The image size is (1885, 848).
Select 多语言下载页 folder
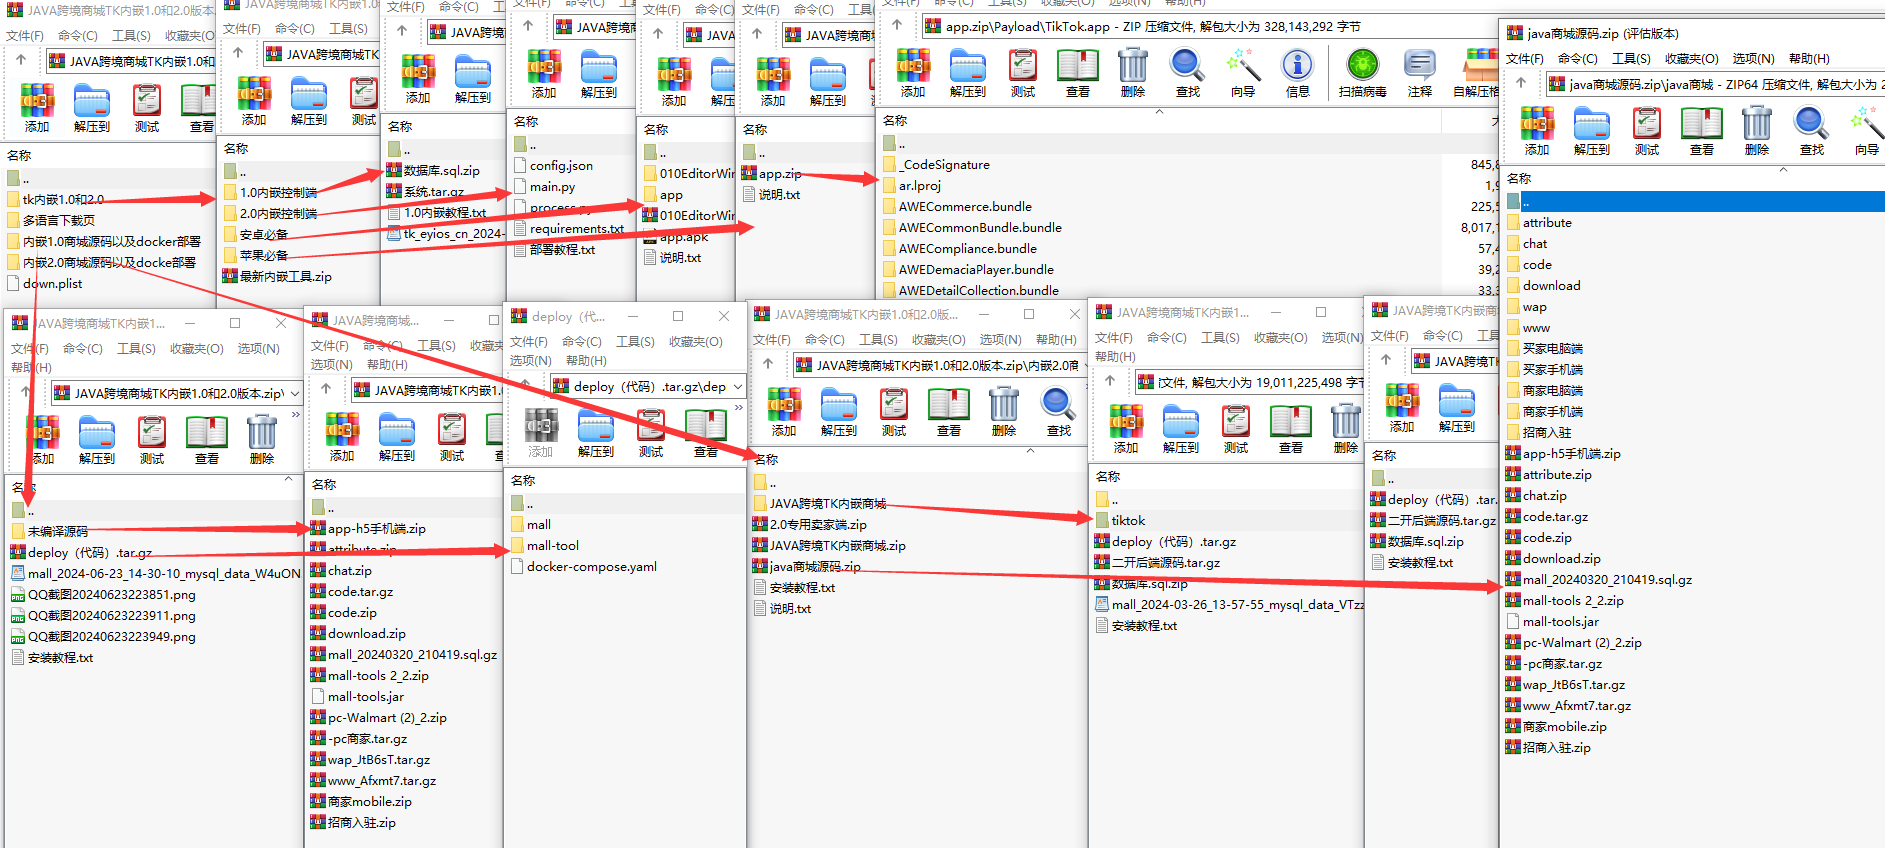coord(51,221)
